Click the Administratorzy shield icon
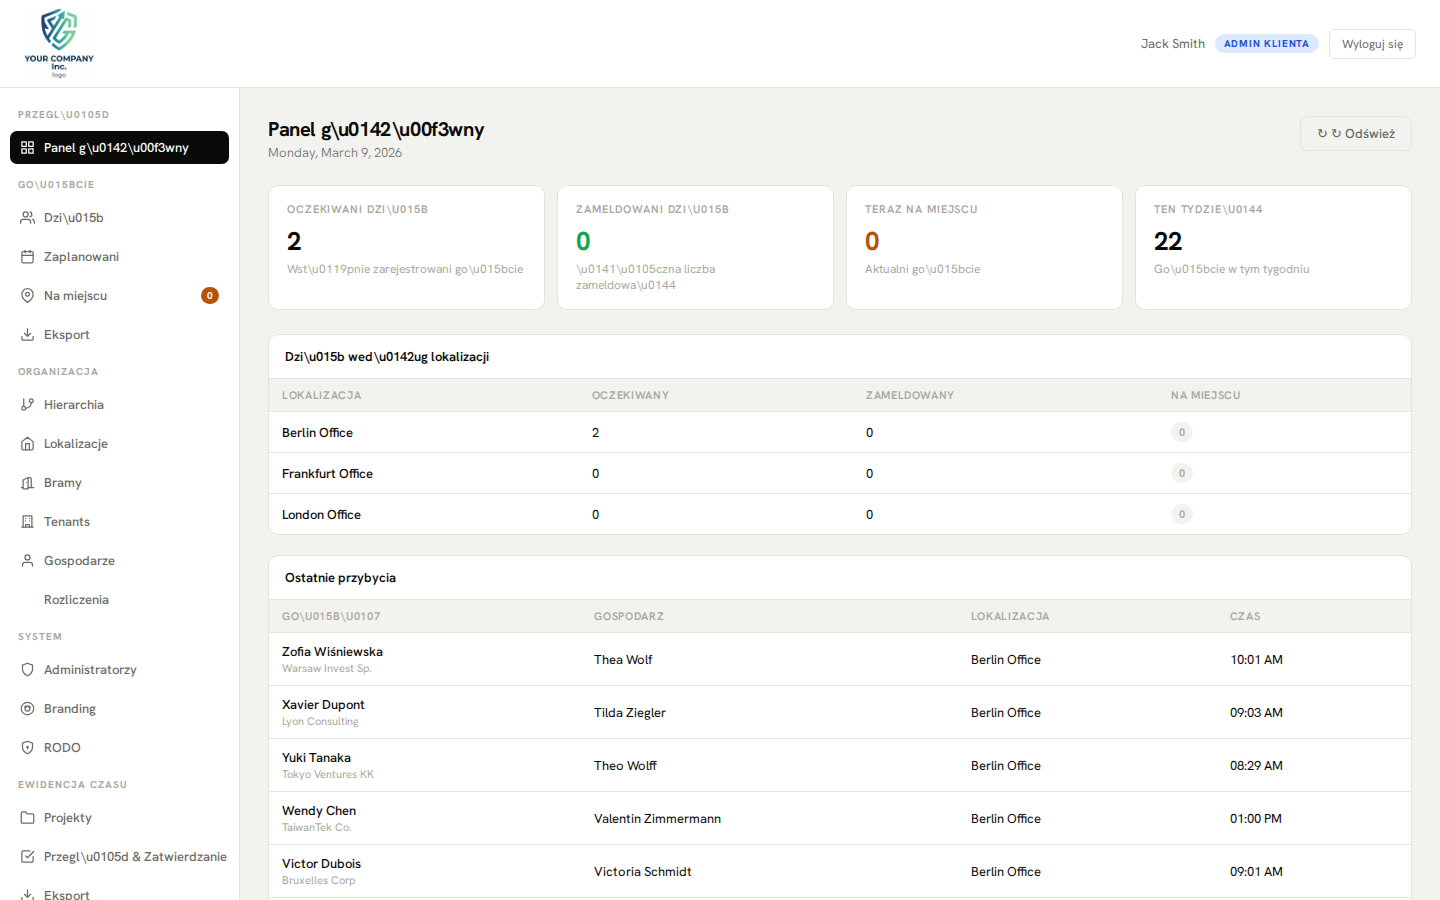Image resolution: width=1440 pixels, height=900 pixels. coord(28,670)
